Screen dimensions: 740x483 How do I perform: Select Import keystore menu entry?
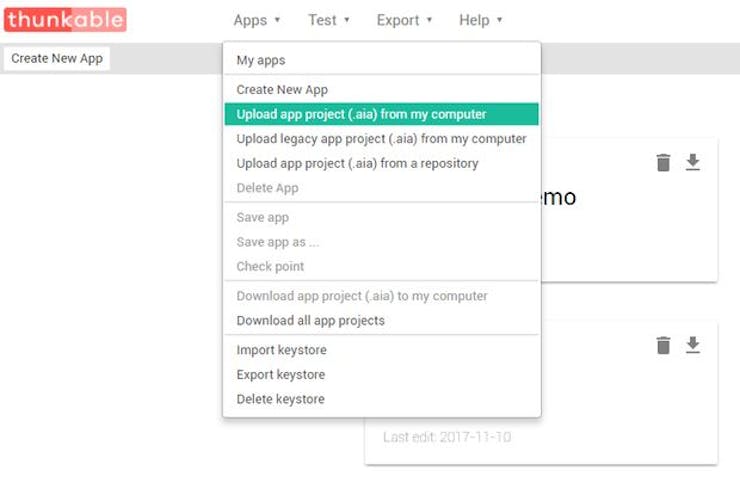click(x=281, y=350)
